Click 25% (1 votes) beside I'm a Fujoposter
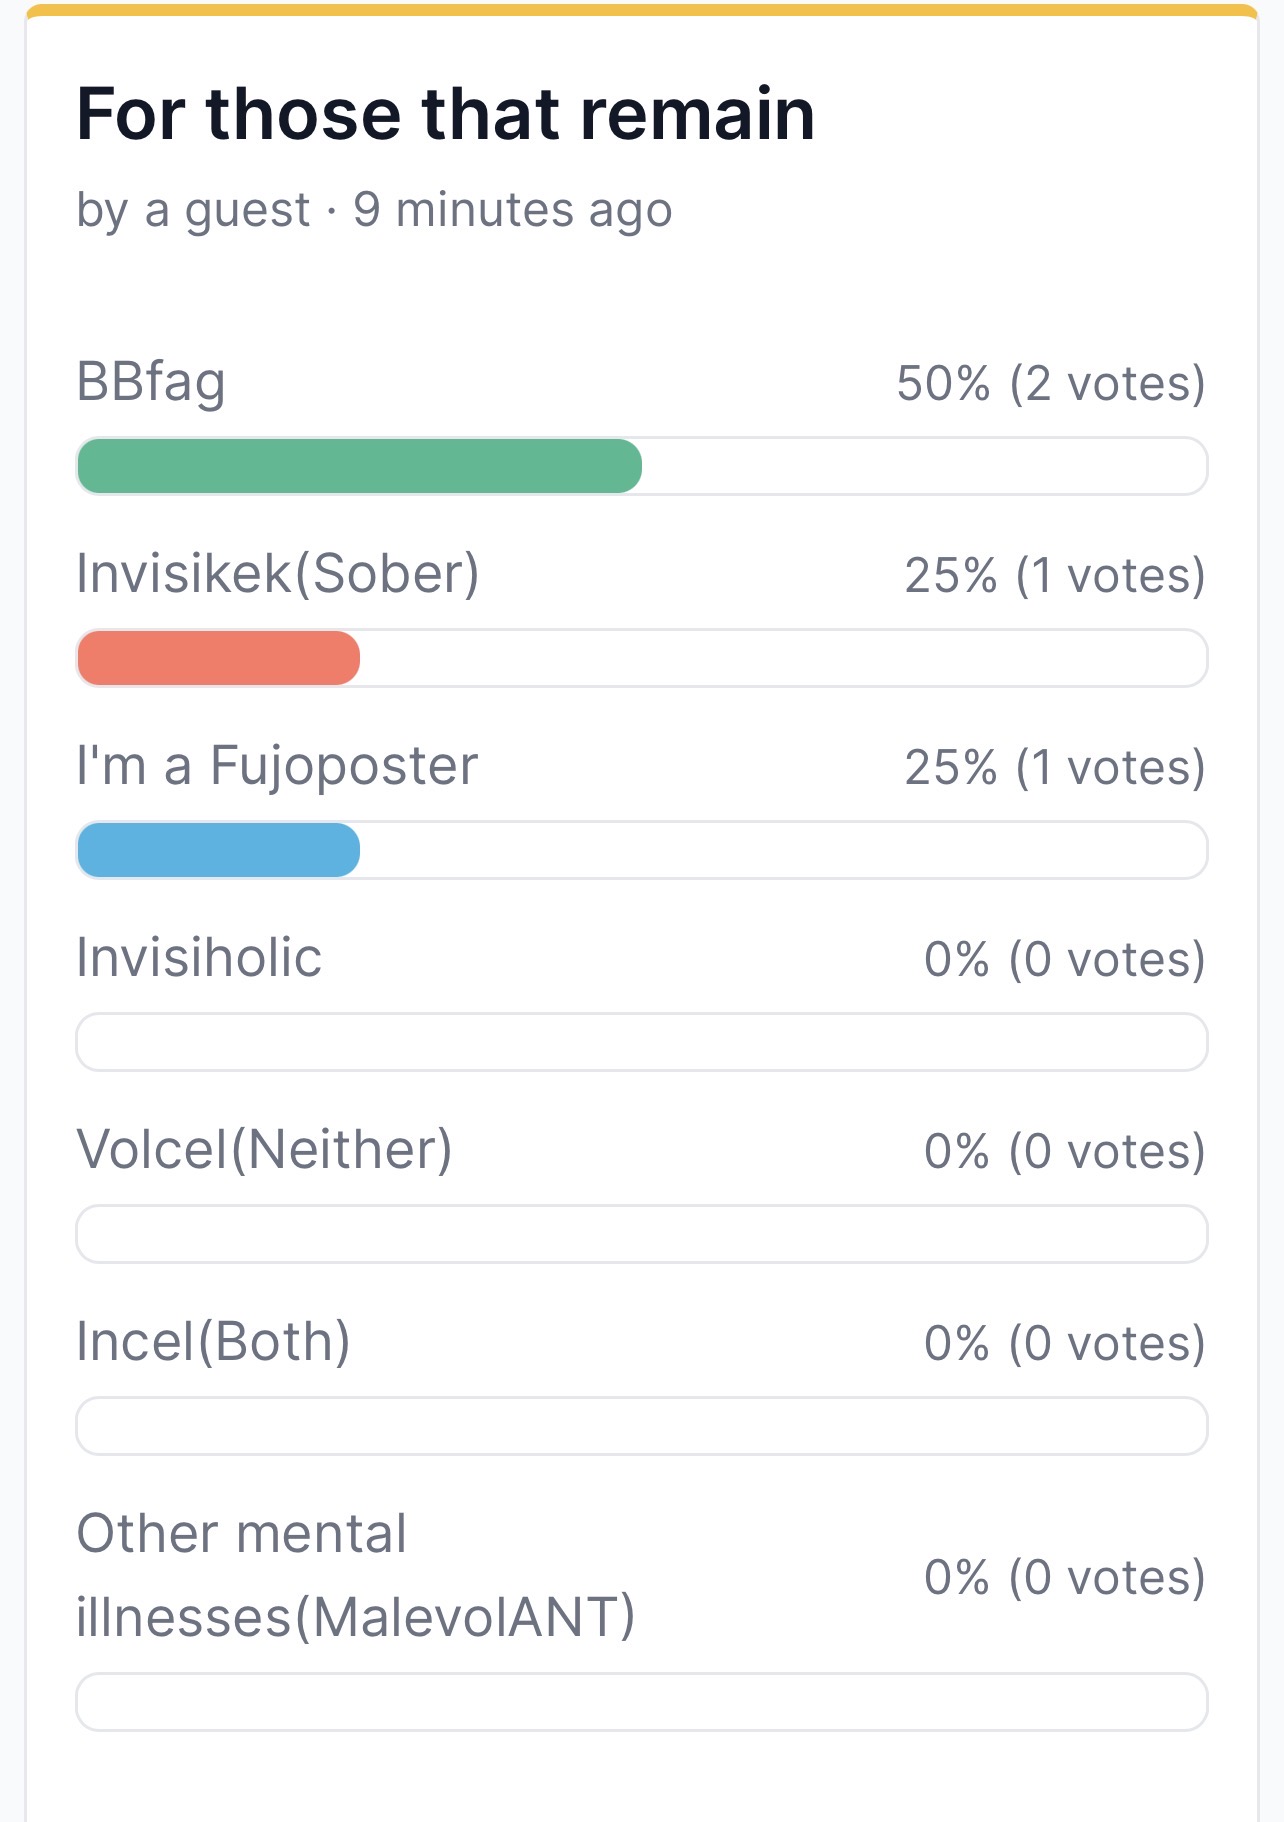Screen dimensions: 1284x1822 (1054, 768)
